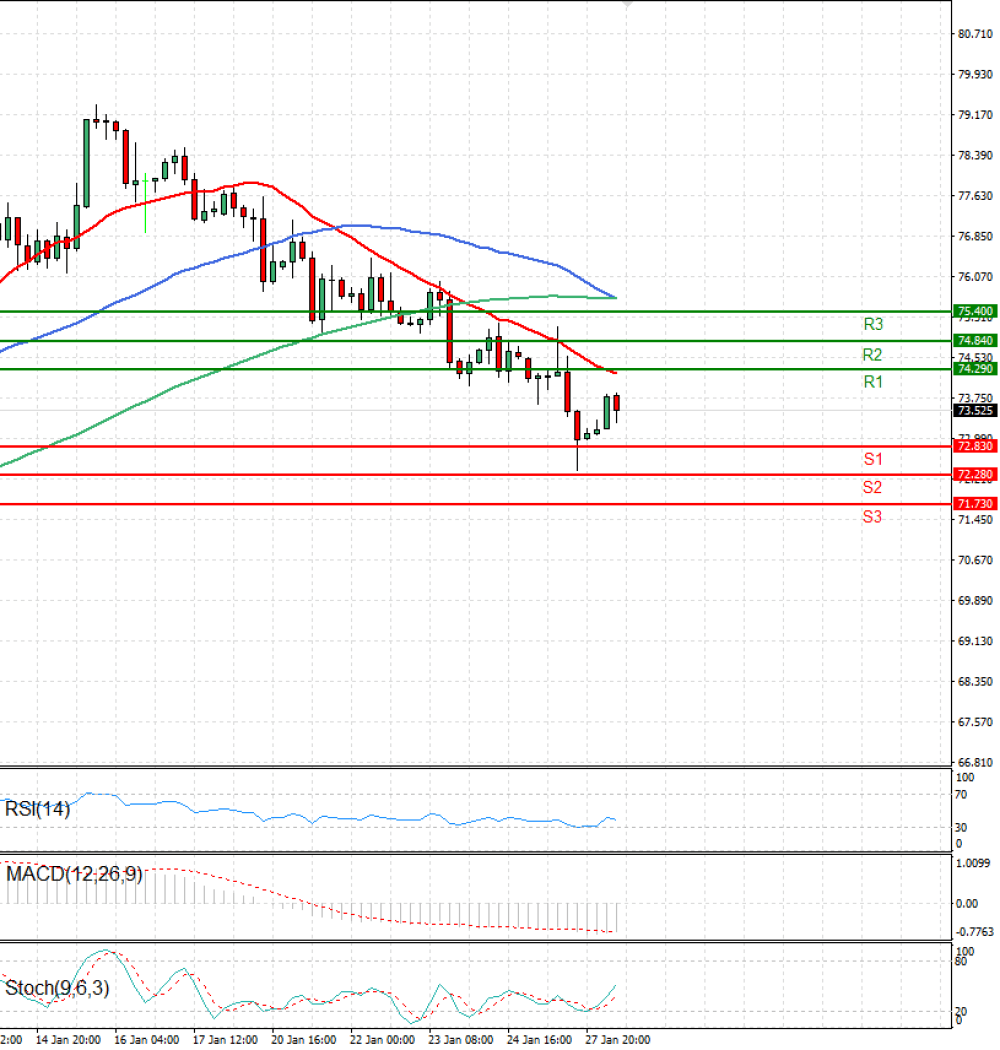Select the 74.290 green price tag

(x=975, y=369)
